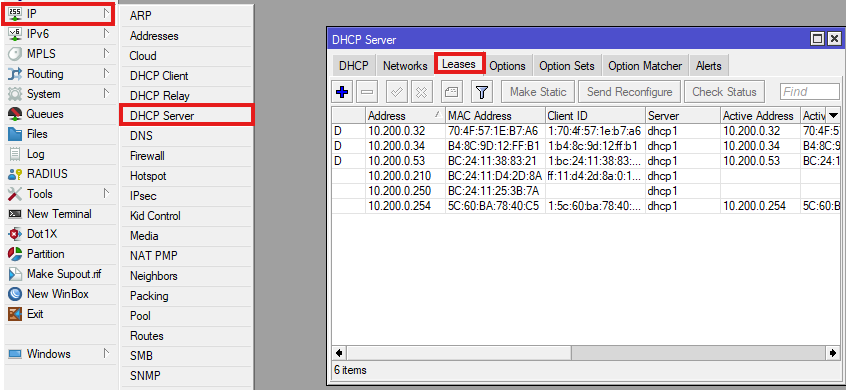Expand the Routing submenu arrow
Image resolution: width=846 pixels, height=390 pixels.
point(107,74)
